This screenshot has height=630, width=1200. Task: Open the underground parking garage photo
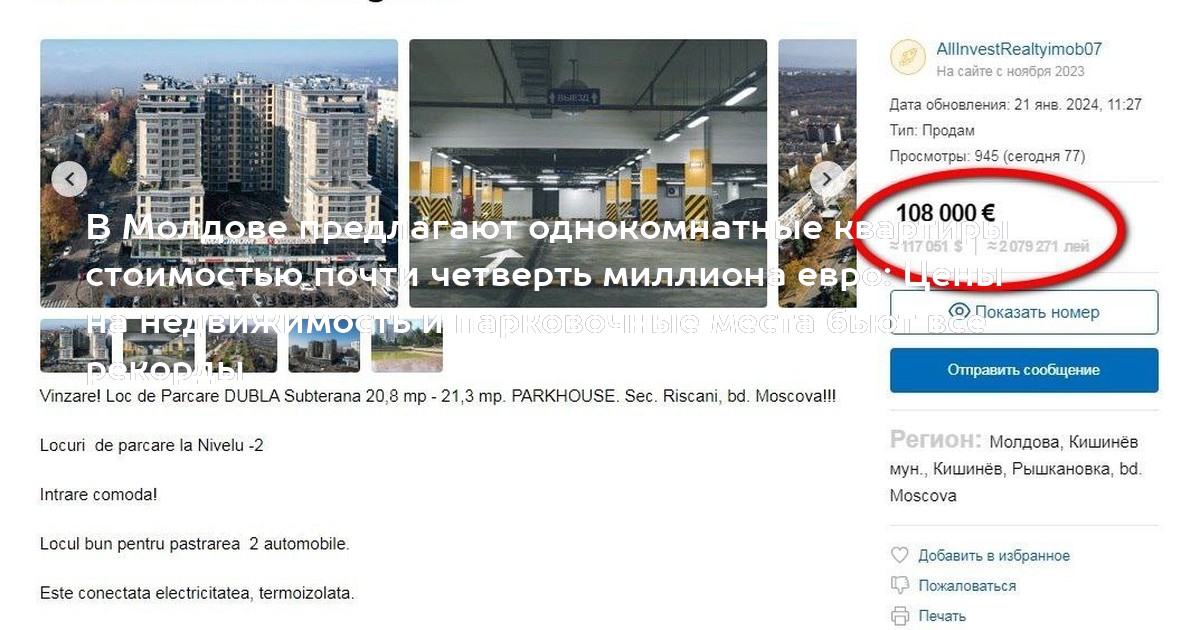(588, 173)
